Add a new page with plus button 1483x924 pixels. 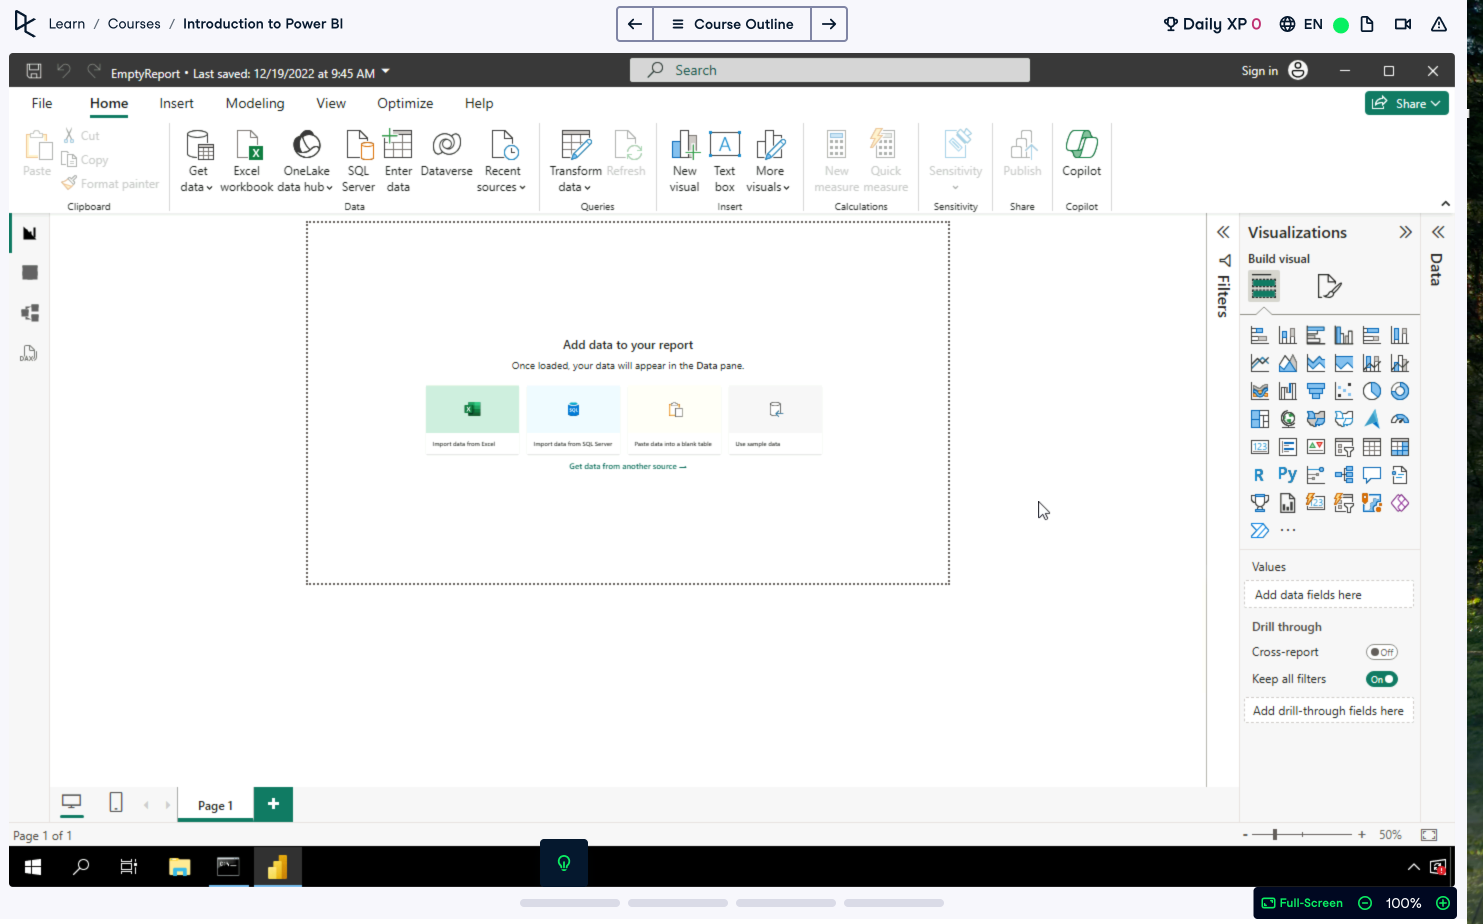(273, 804)
